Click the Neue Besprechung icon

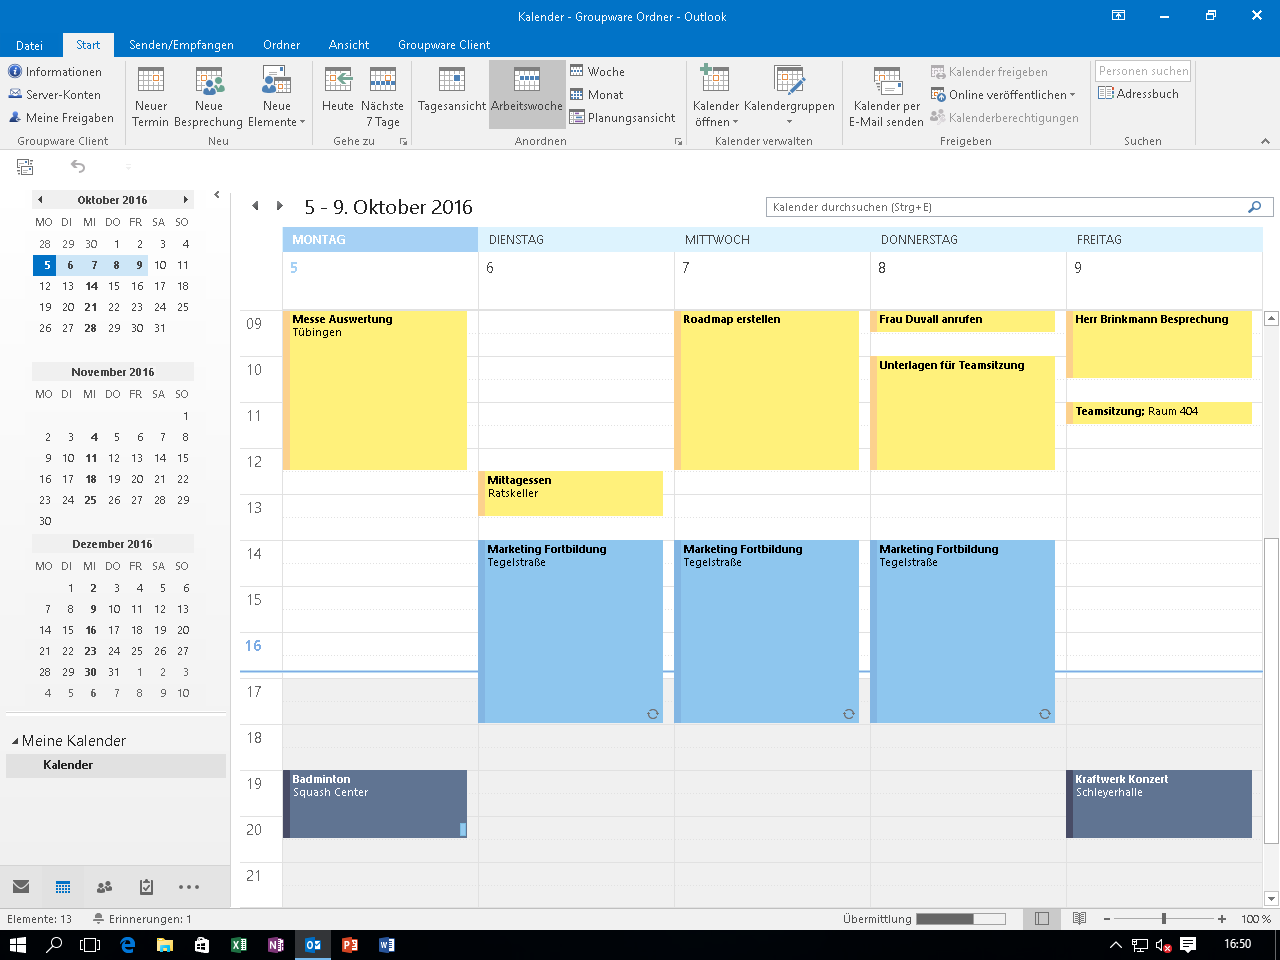pos(208,82)
